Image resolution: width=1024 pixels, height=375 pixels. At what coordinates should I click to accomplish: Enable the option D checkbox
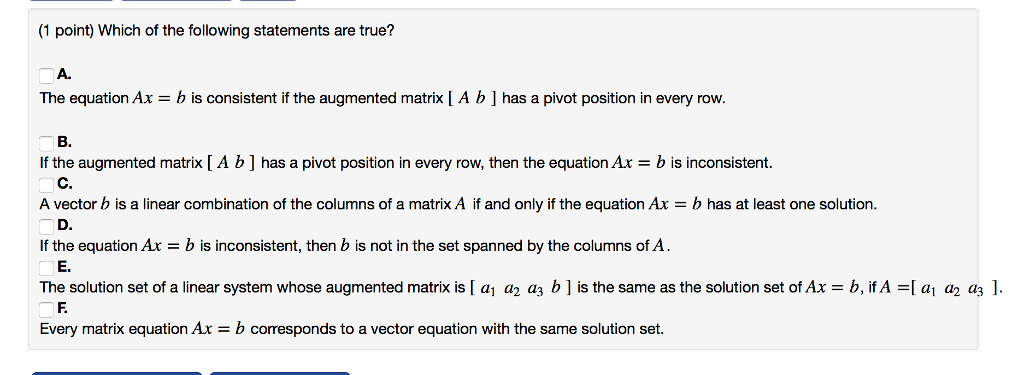46,227
